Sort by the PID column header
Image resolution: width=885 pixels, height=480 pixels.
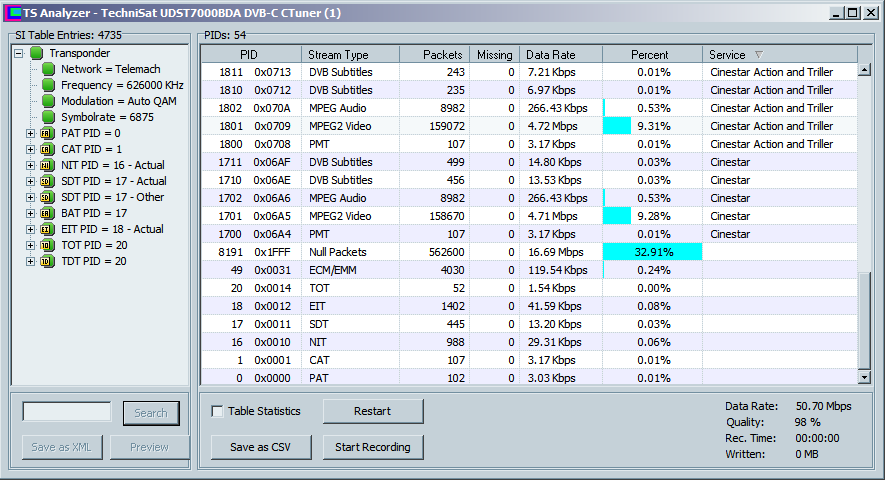pos(251,55)
